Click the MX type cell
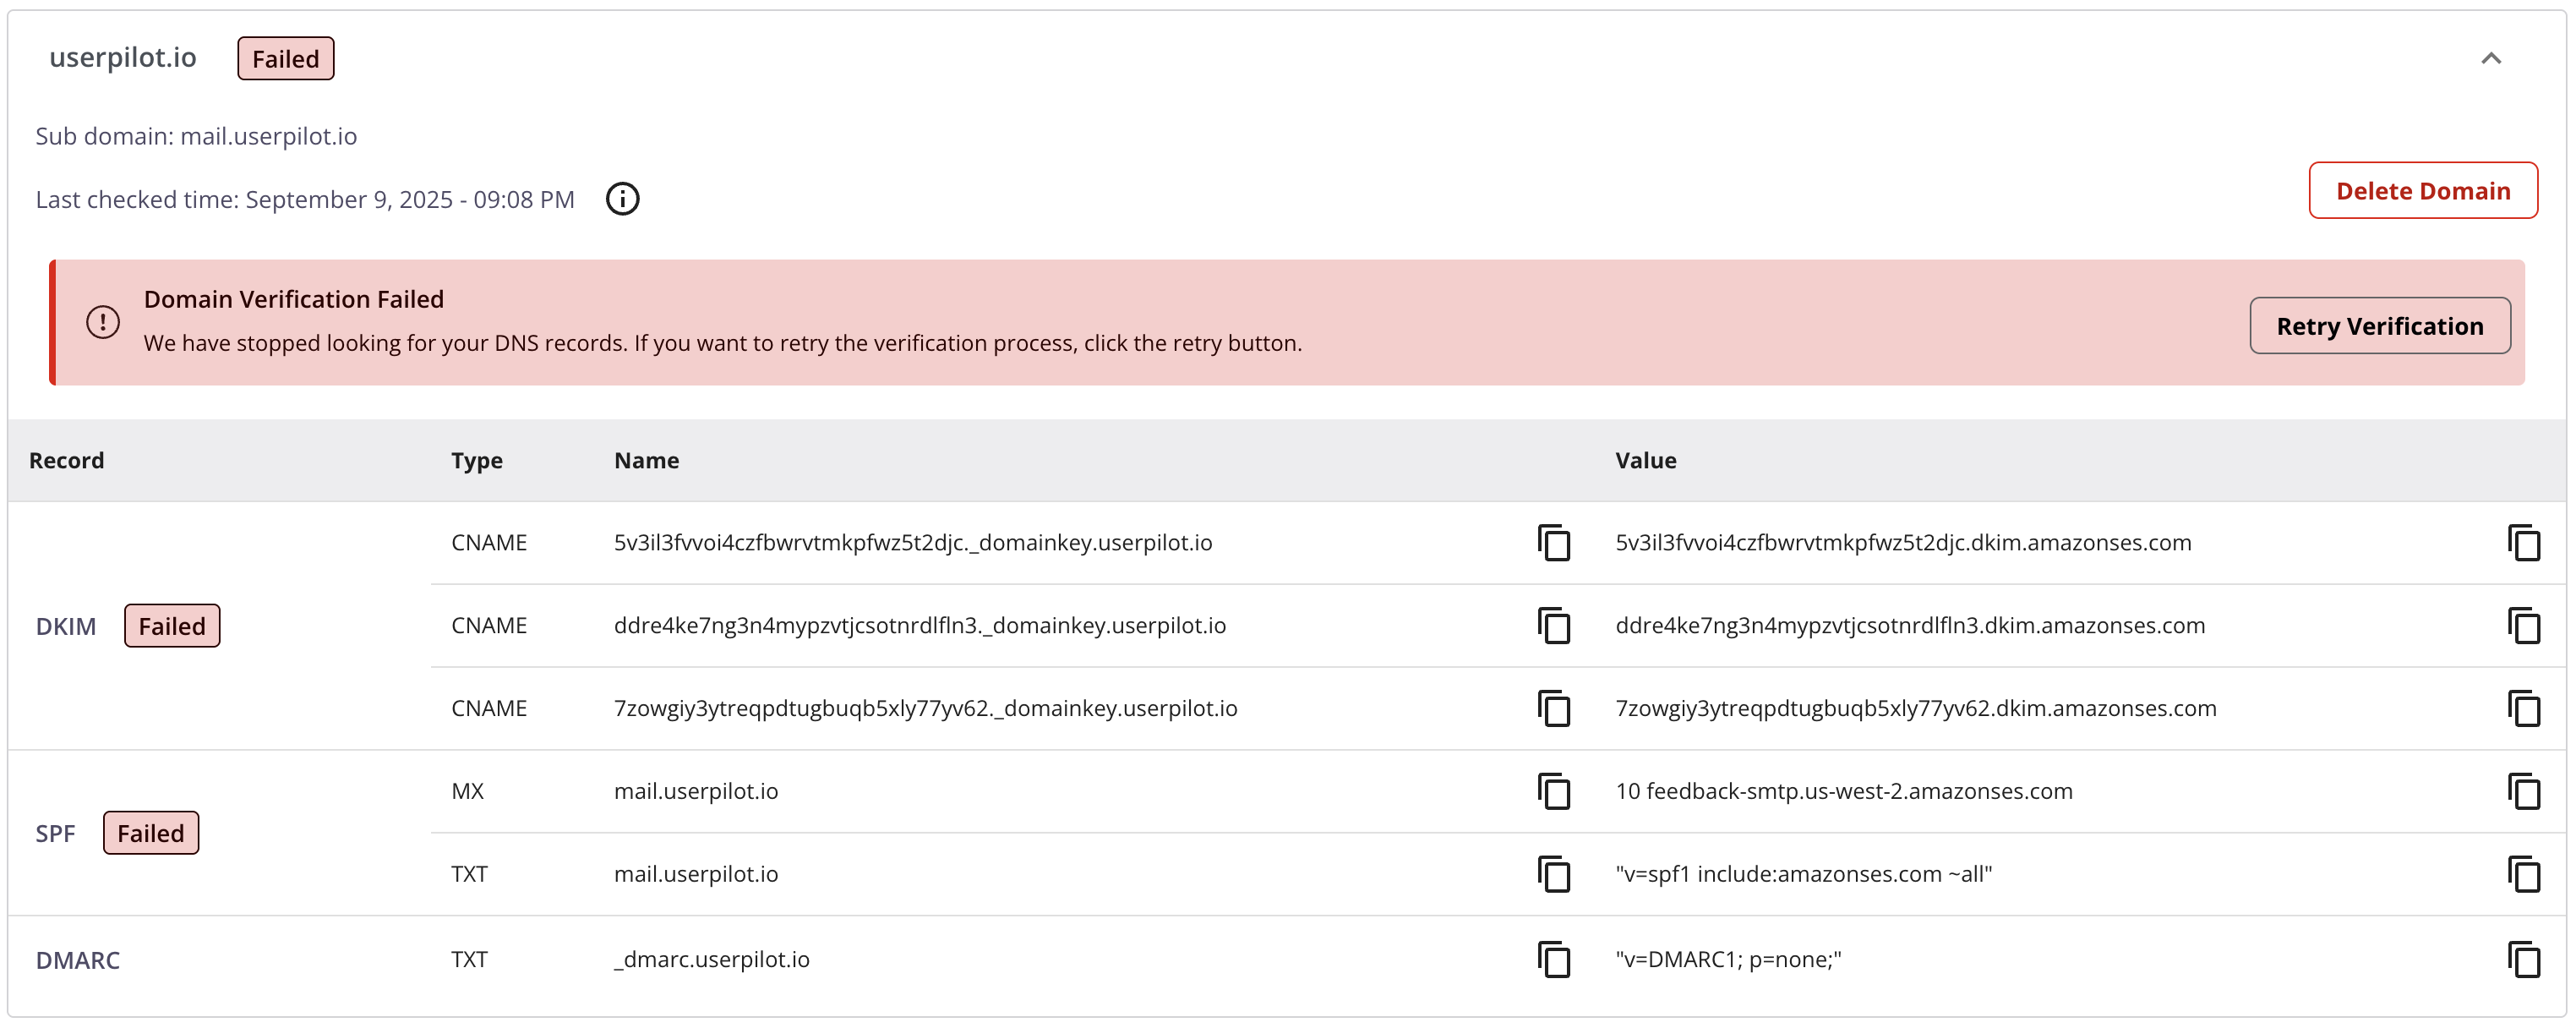2576x1028 pixels. pos(467,791)
